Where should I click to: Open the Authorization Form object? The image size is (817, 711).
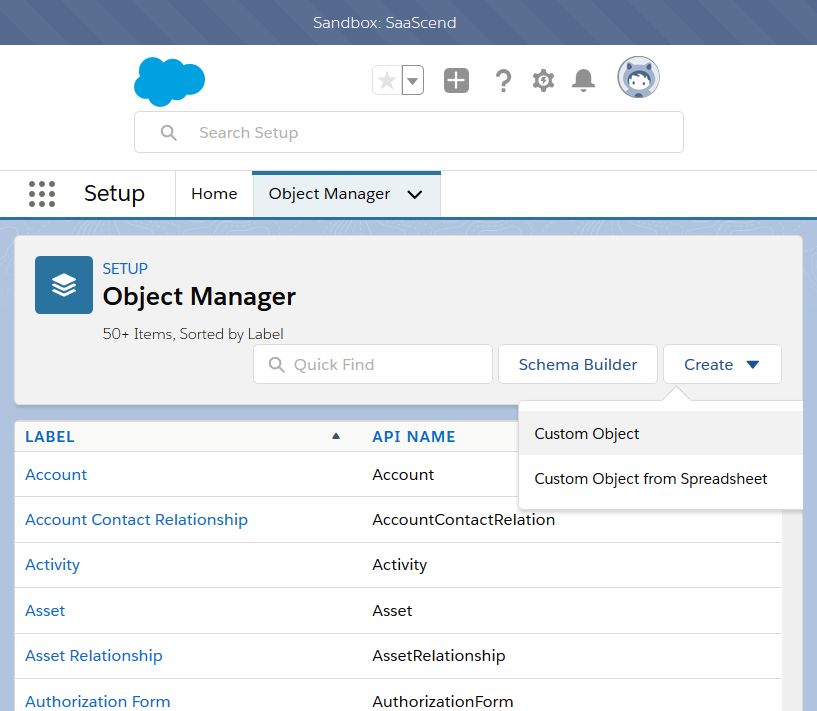[x=98, y=701]
